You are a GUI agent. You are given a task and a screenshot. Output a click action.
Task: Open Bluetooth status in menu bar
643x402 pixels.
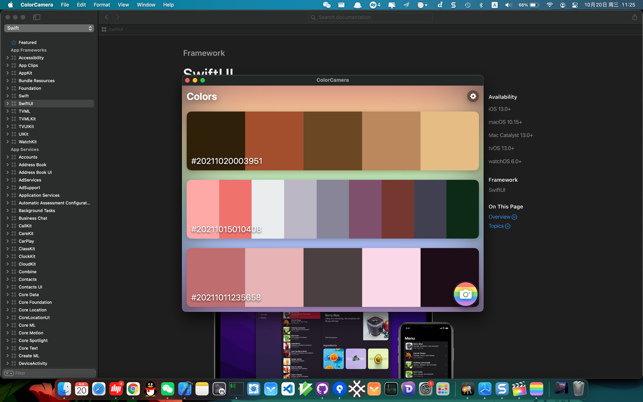[x=481, y=5]
